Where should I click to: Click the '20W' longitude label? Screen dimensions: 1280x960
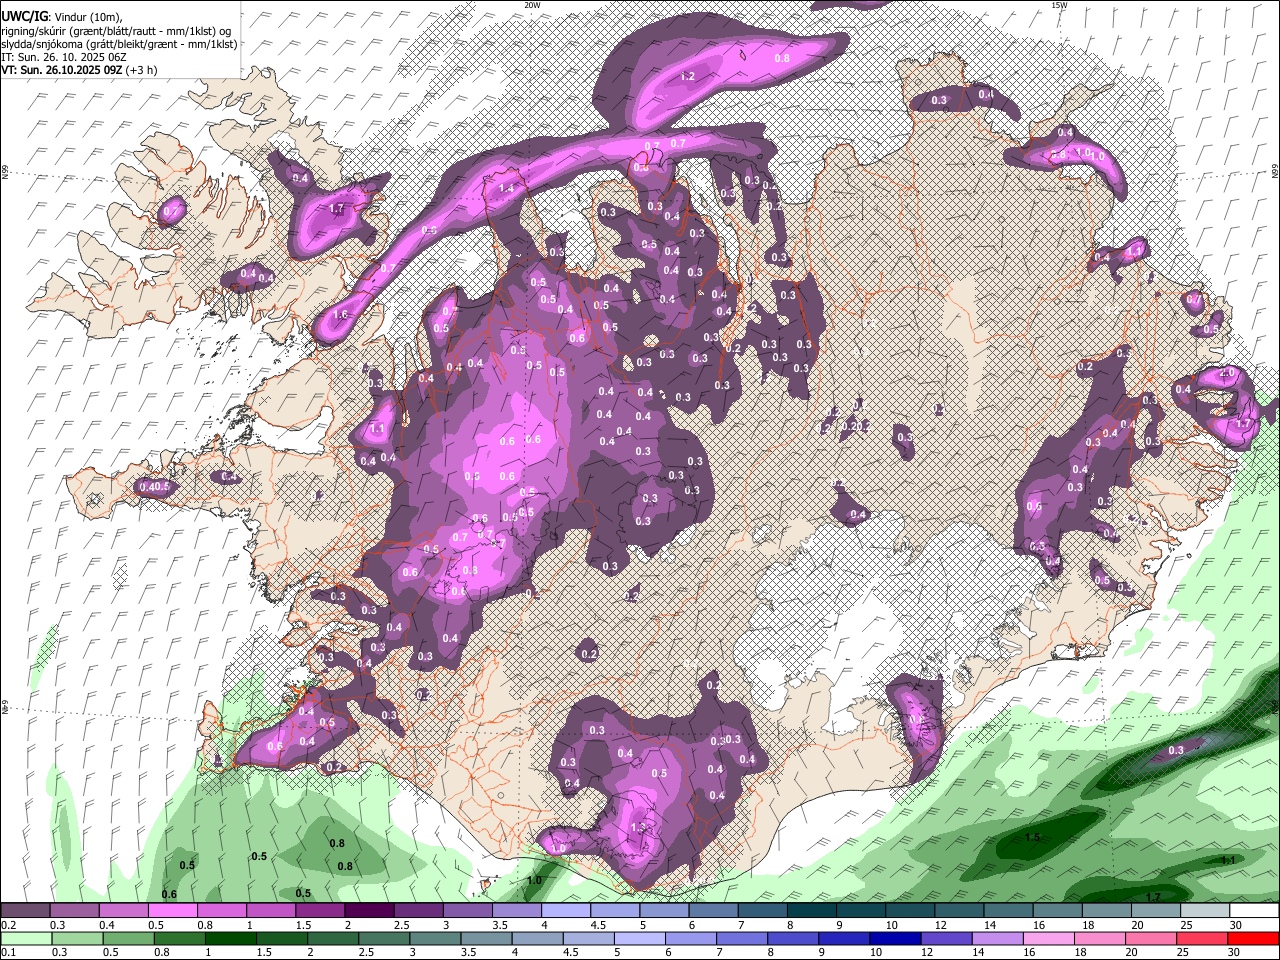point(532,5)
